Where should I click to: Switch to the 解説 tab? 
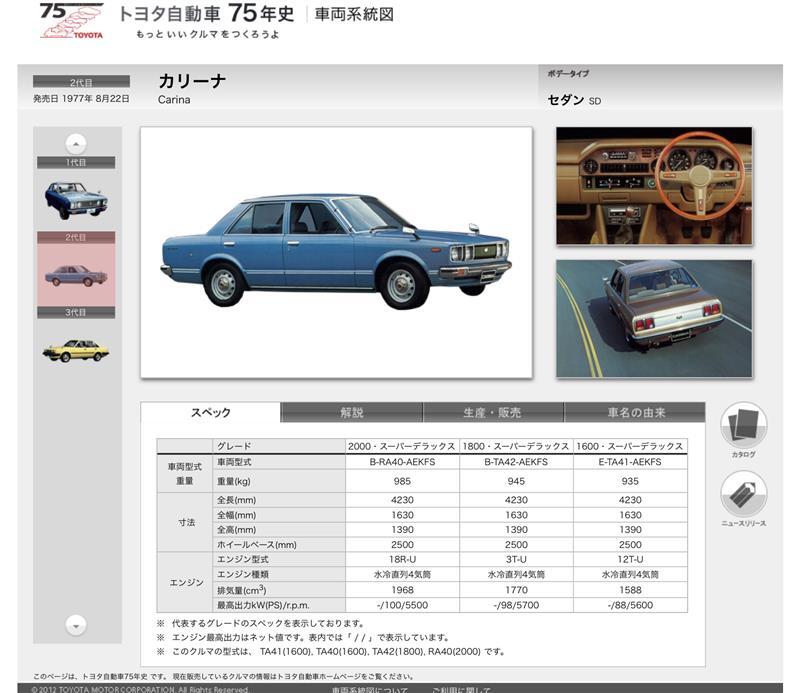tap(352, 412)
